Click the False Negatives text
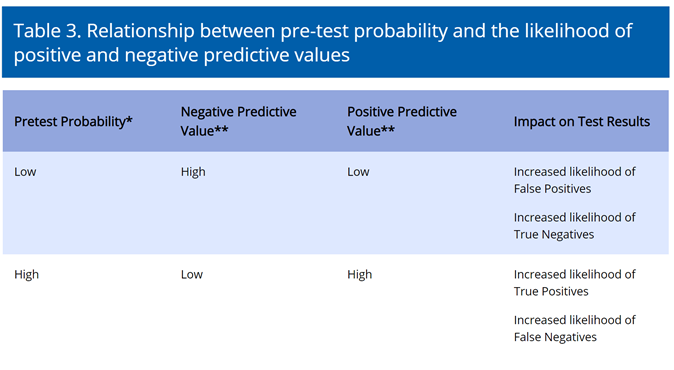The image size is (674, 370). pyautogui.click(x=555, y=337)
